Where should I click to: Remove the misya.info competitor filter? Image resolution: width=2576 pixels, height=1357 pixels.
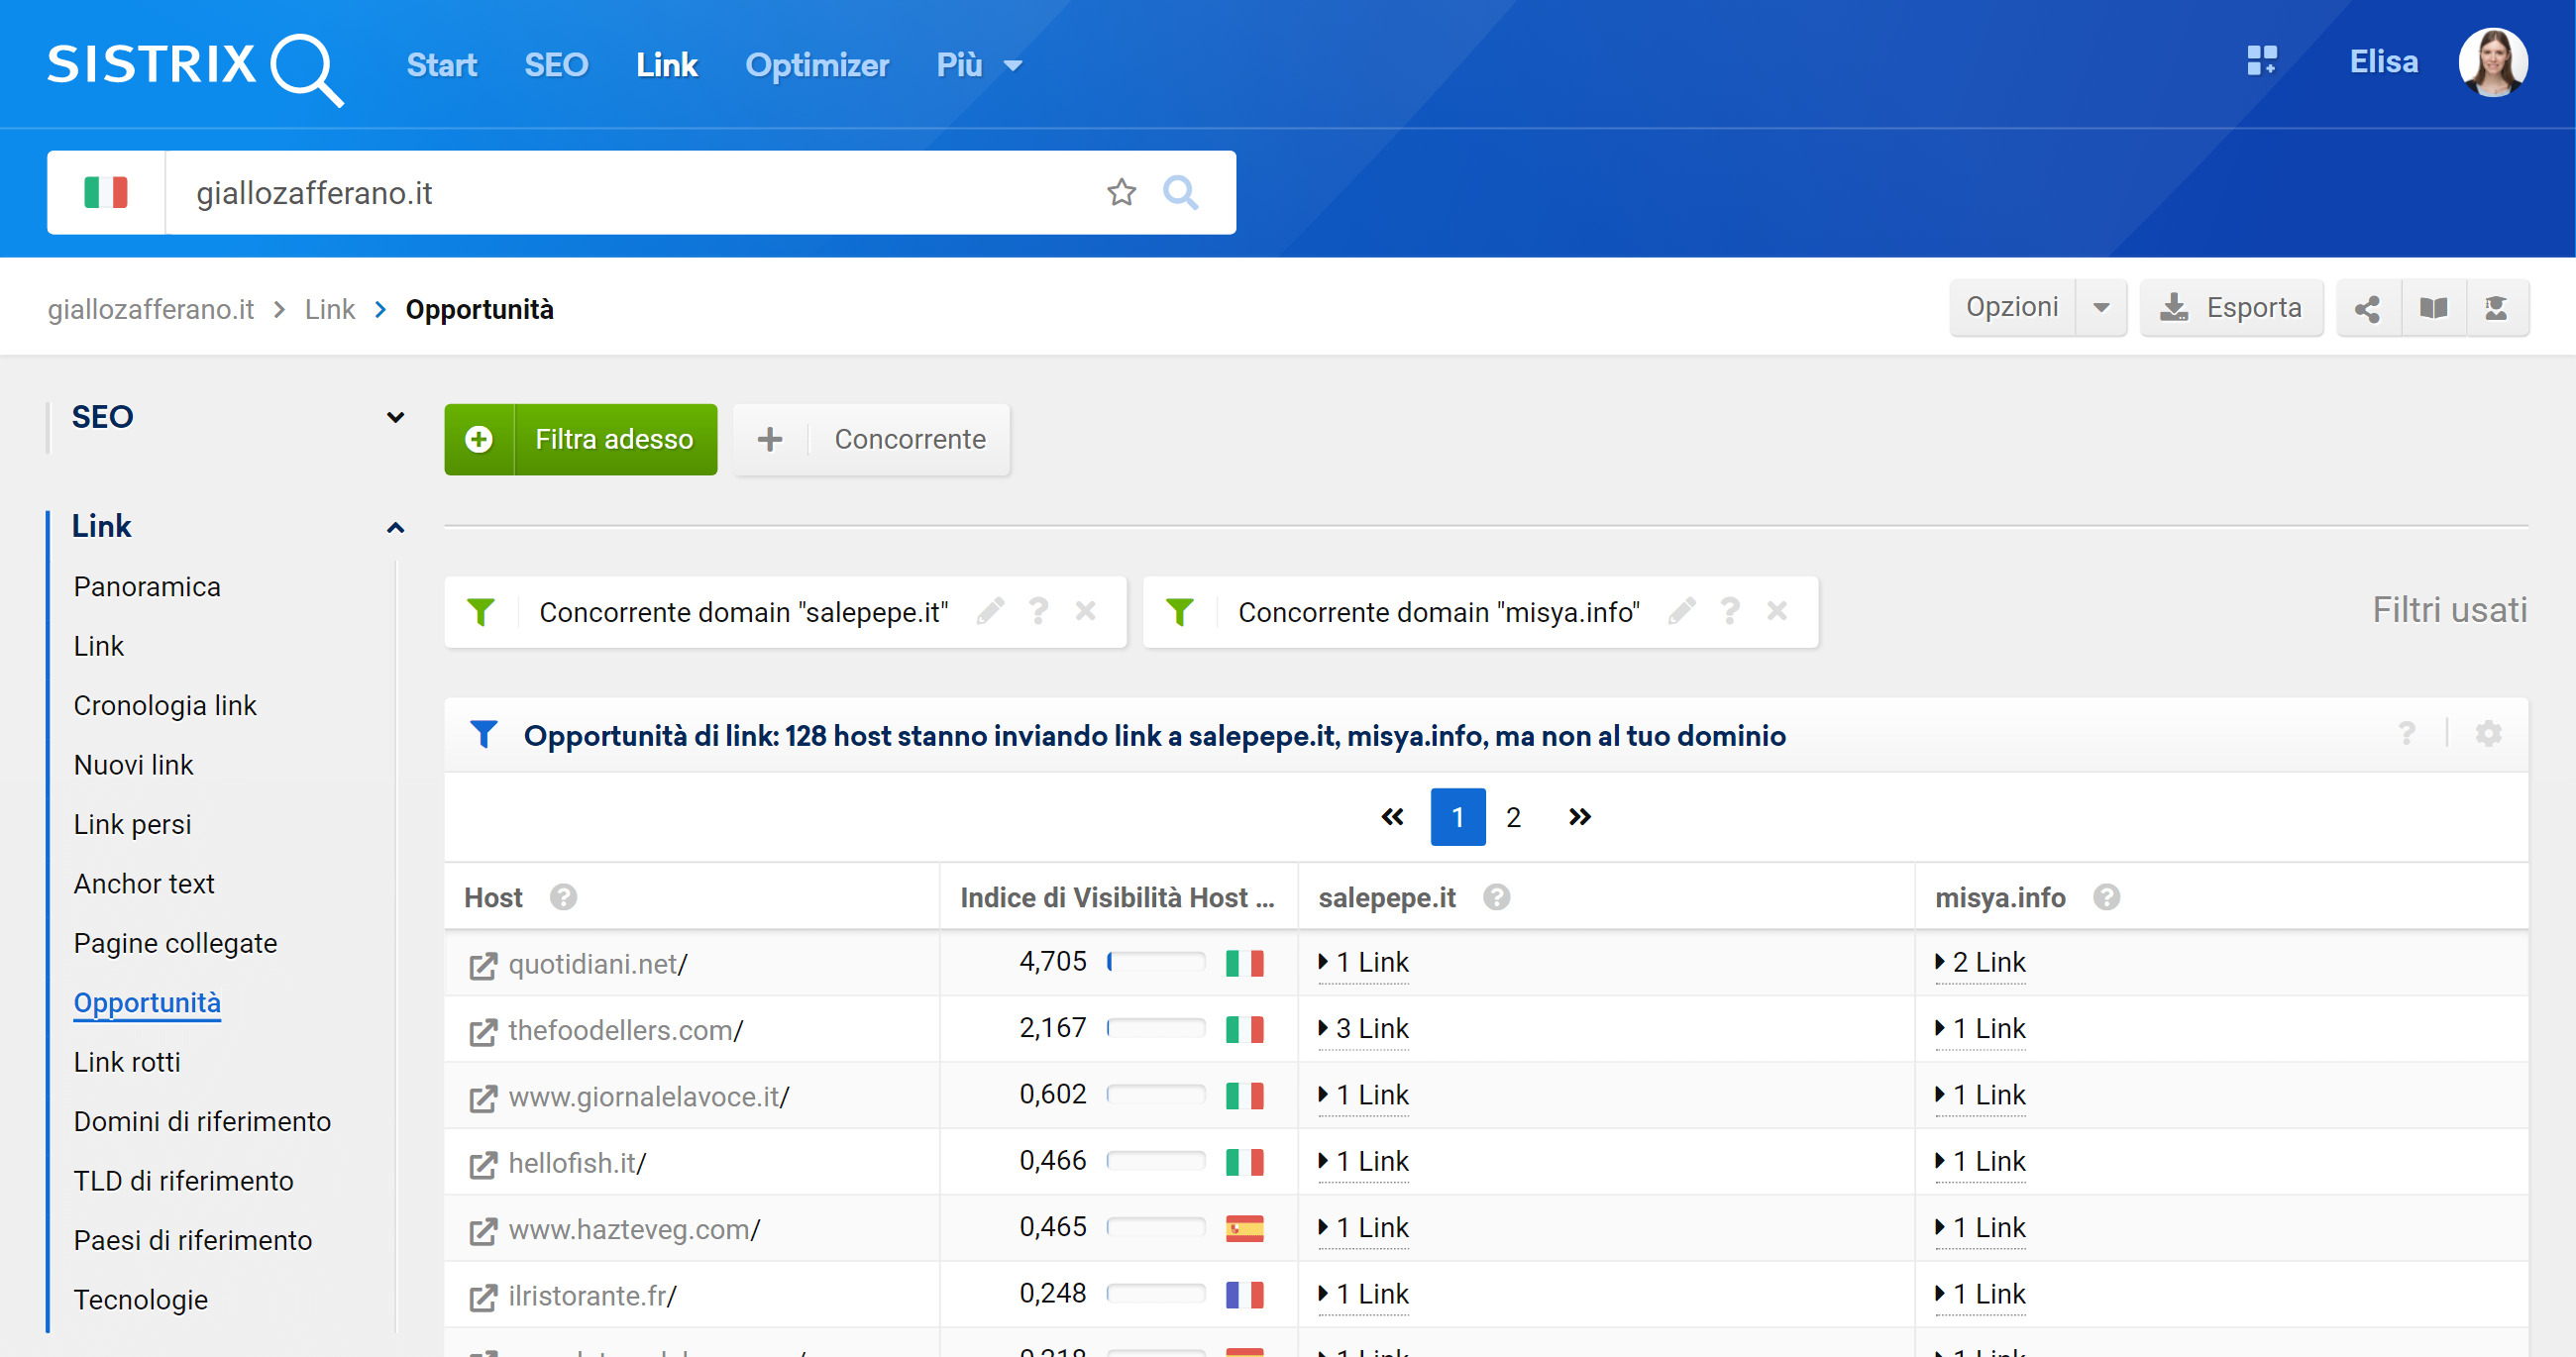[1776, 611]
